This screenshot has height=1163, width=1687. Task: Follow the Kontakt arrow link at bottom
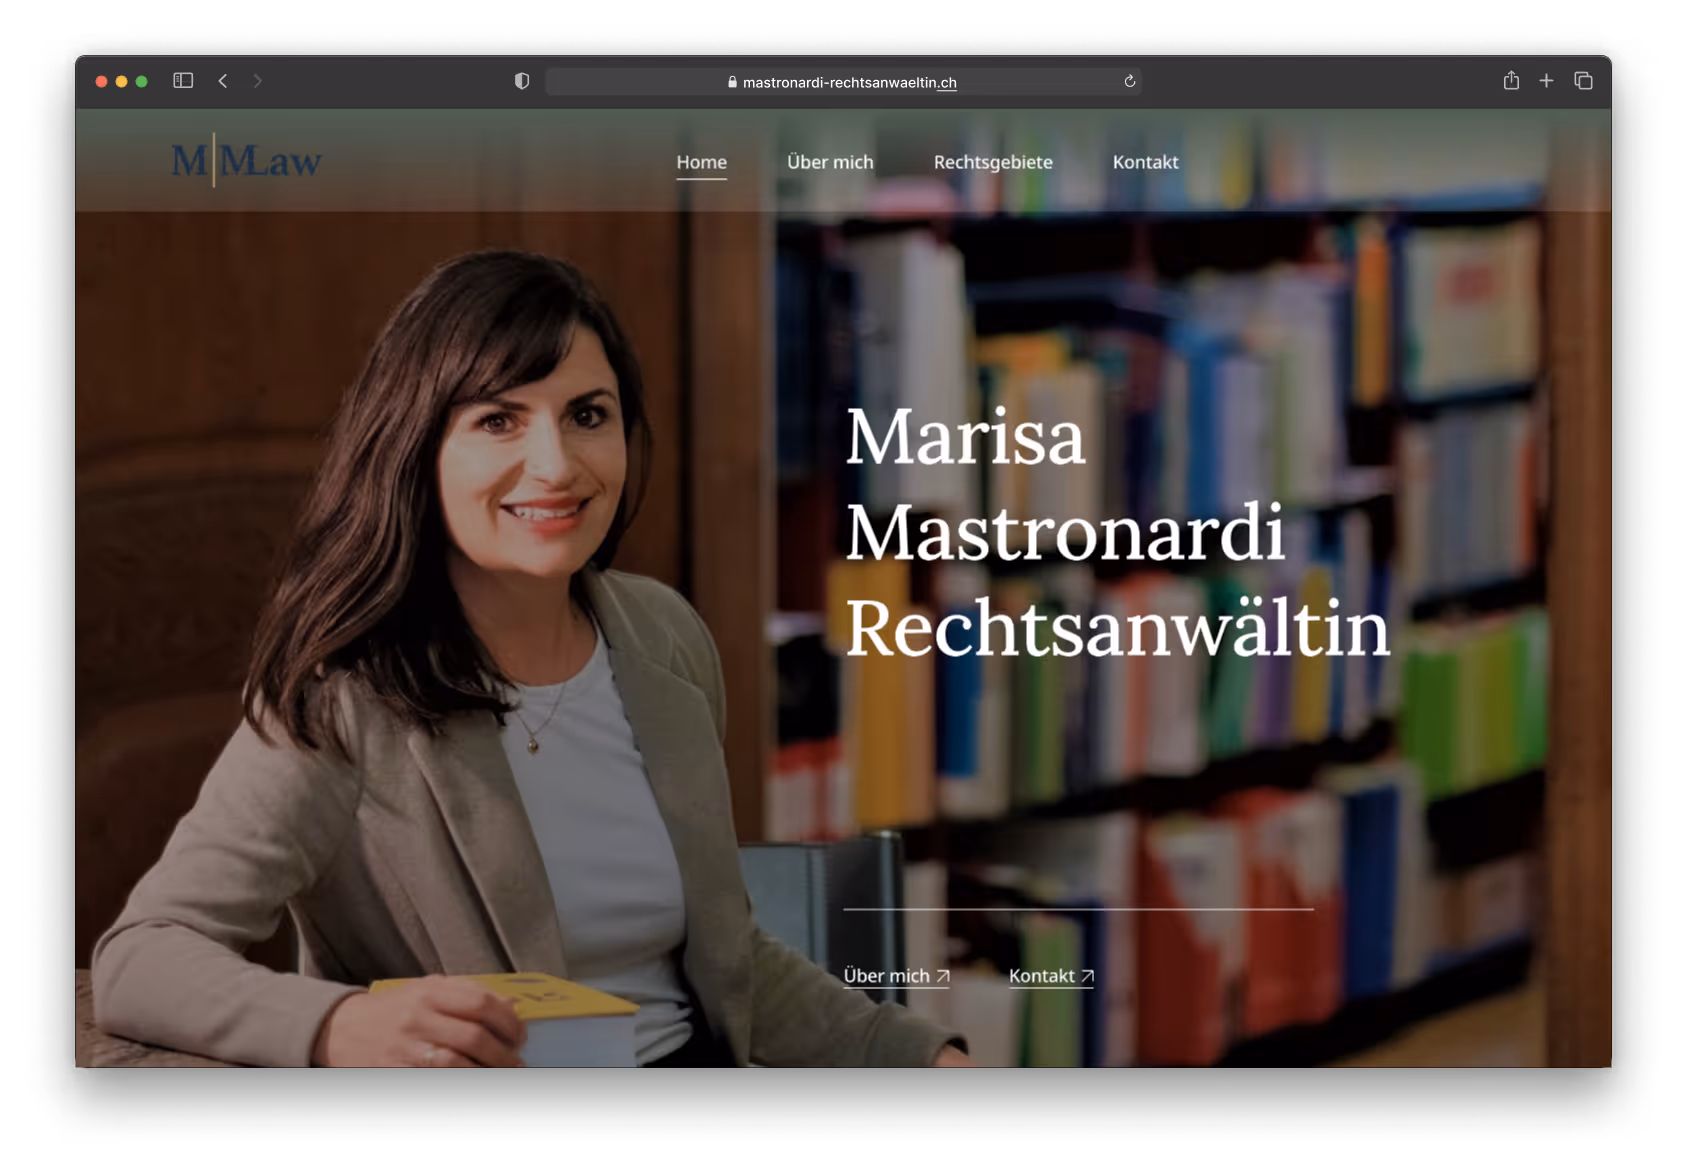click(x=1051, y=976)
